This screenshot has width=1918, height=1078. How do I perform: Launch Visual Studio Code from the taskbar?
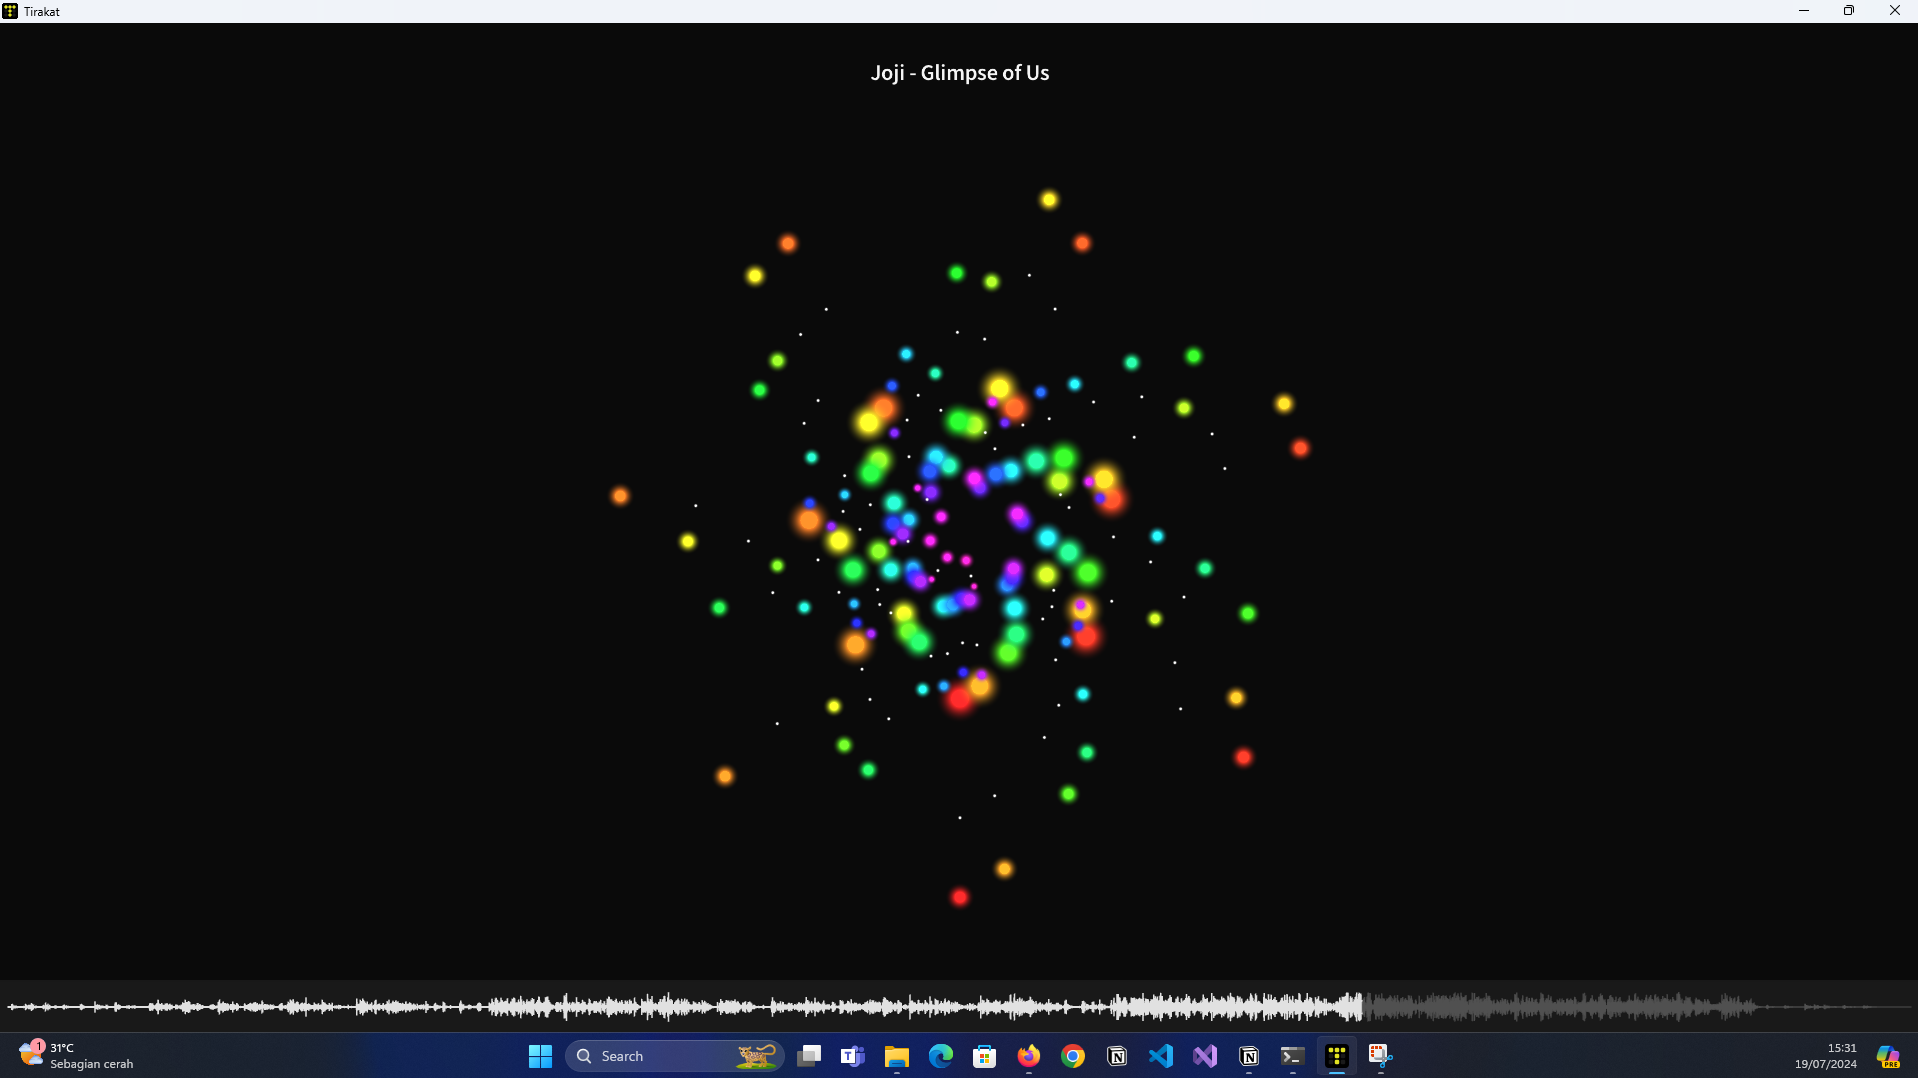[x=1161, y=1056]
